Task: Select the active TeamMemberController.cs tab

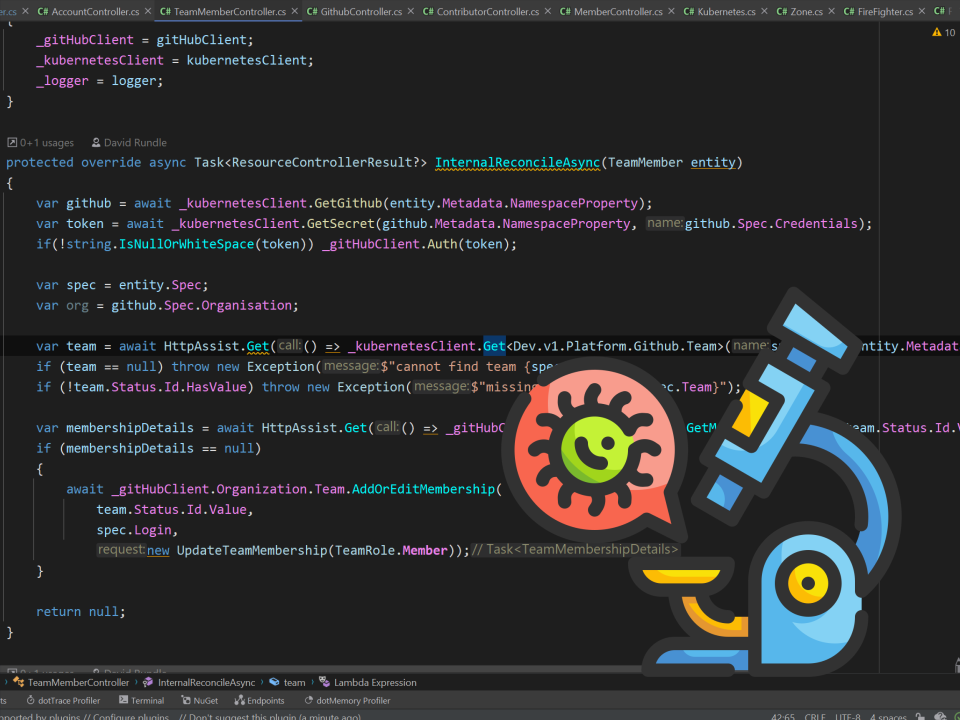Action: [230, 12]
